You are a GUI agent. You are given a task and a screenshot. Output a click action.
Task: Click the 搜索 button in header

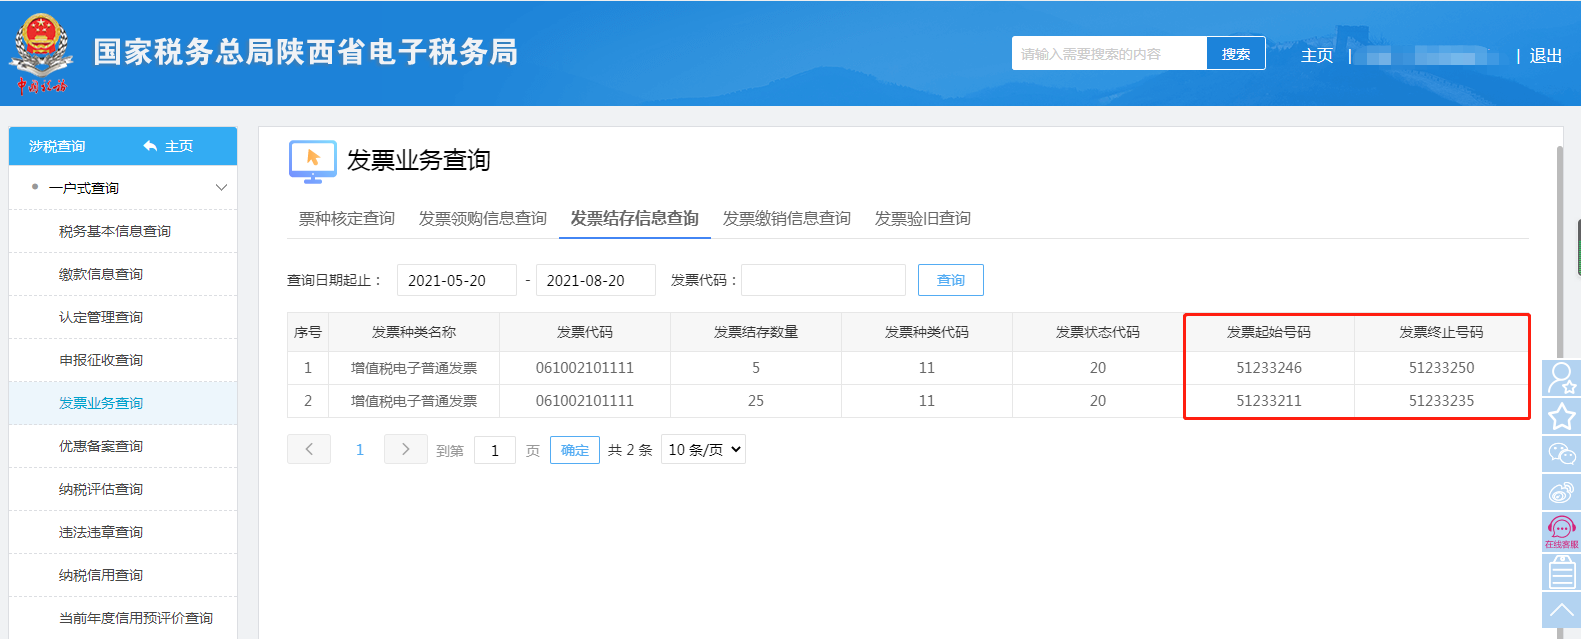(1235, 54)
